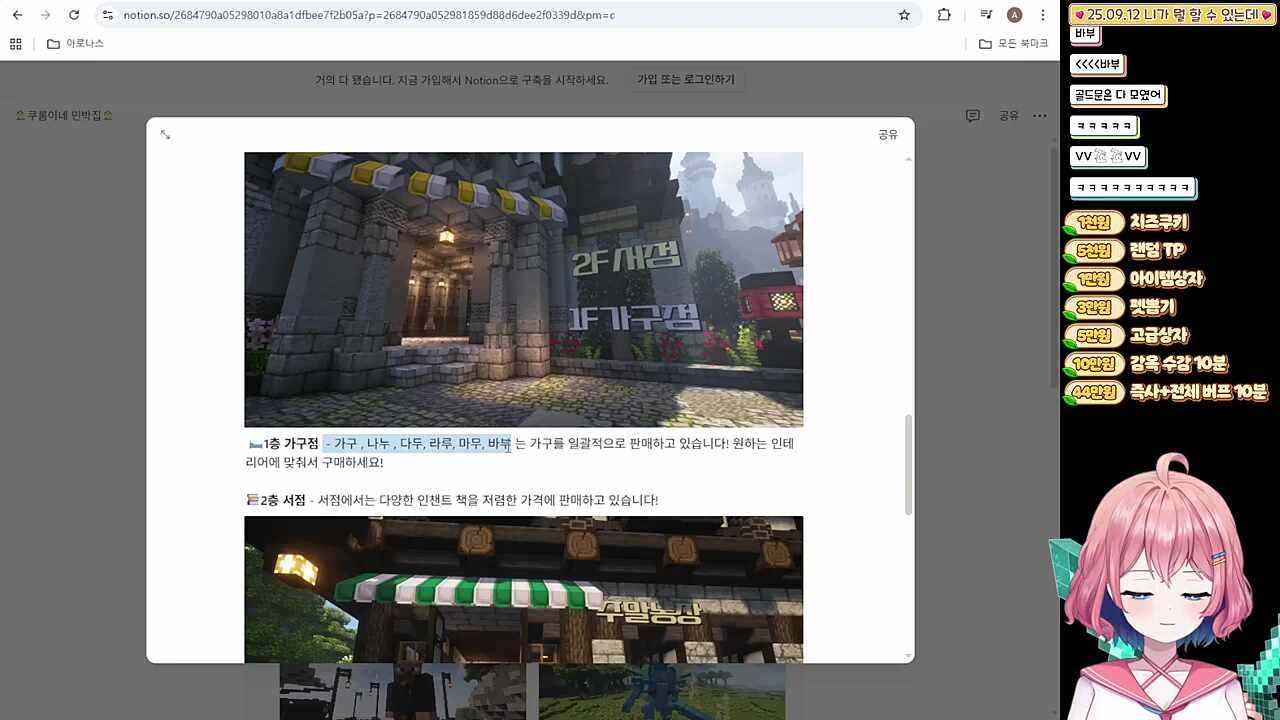Click 가입 또는 로그인하기 button

[x=686, y=80]
